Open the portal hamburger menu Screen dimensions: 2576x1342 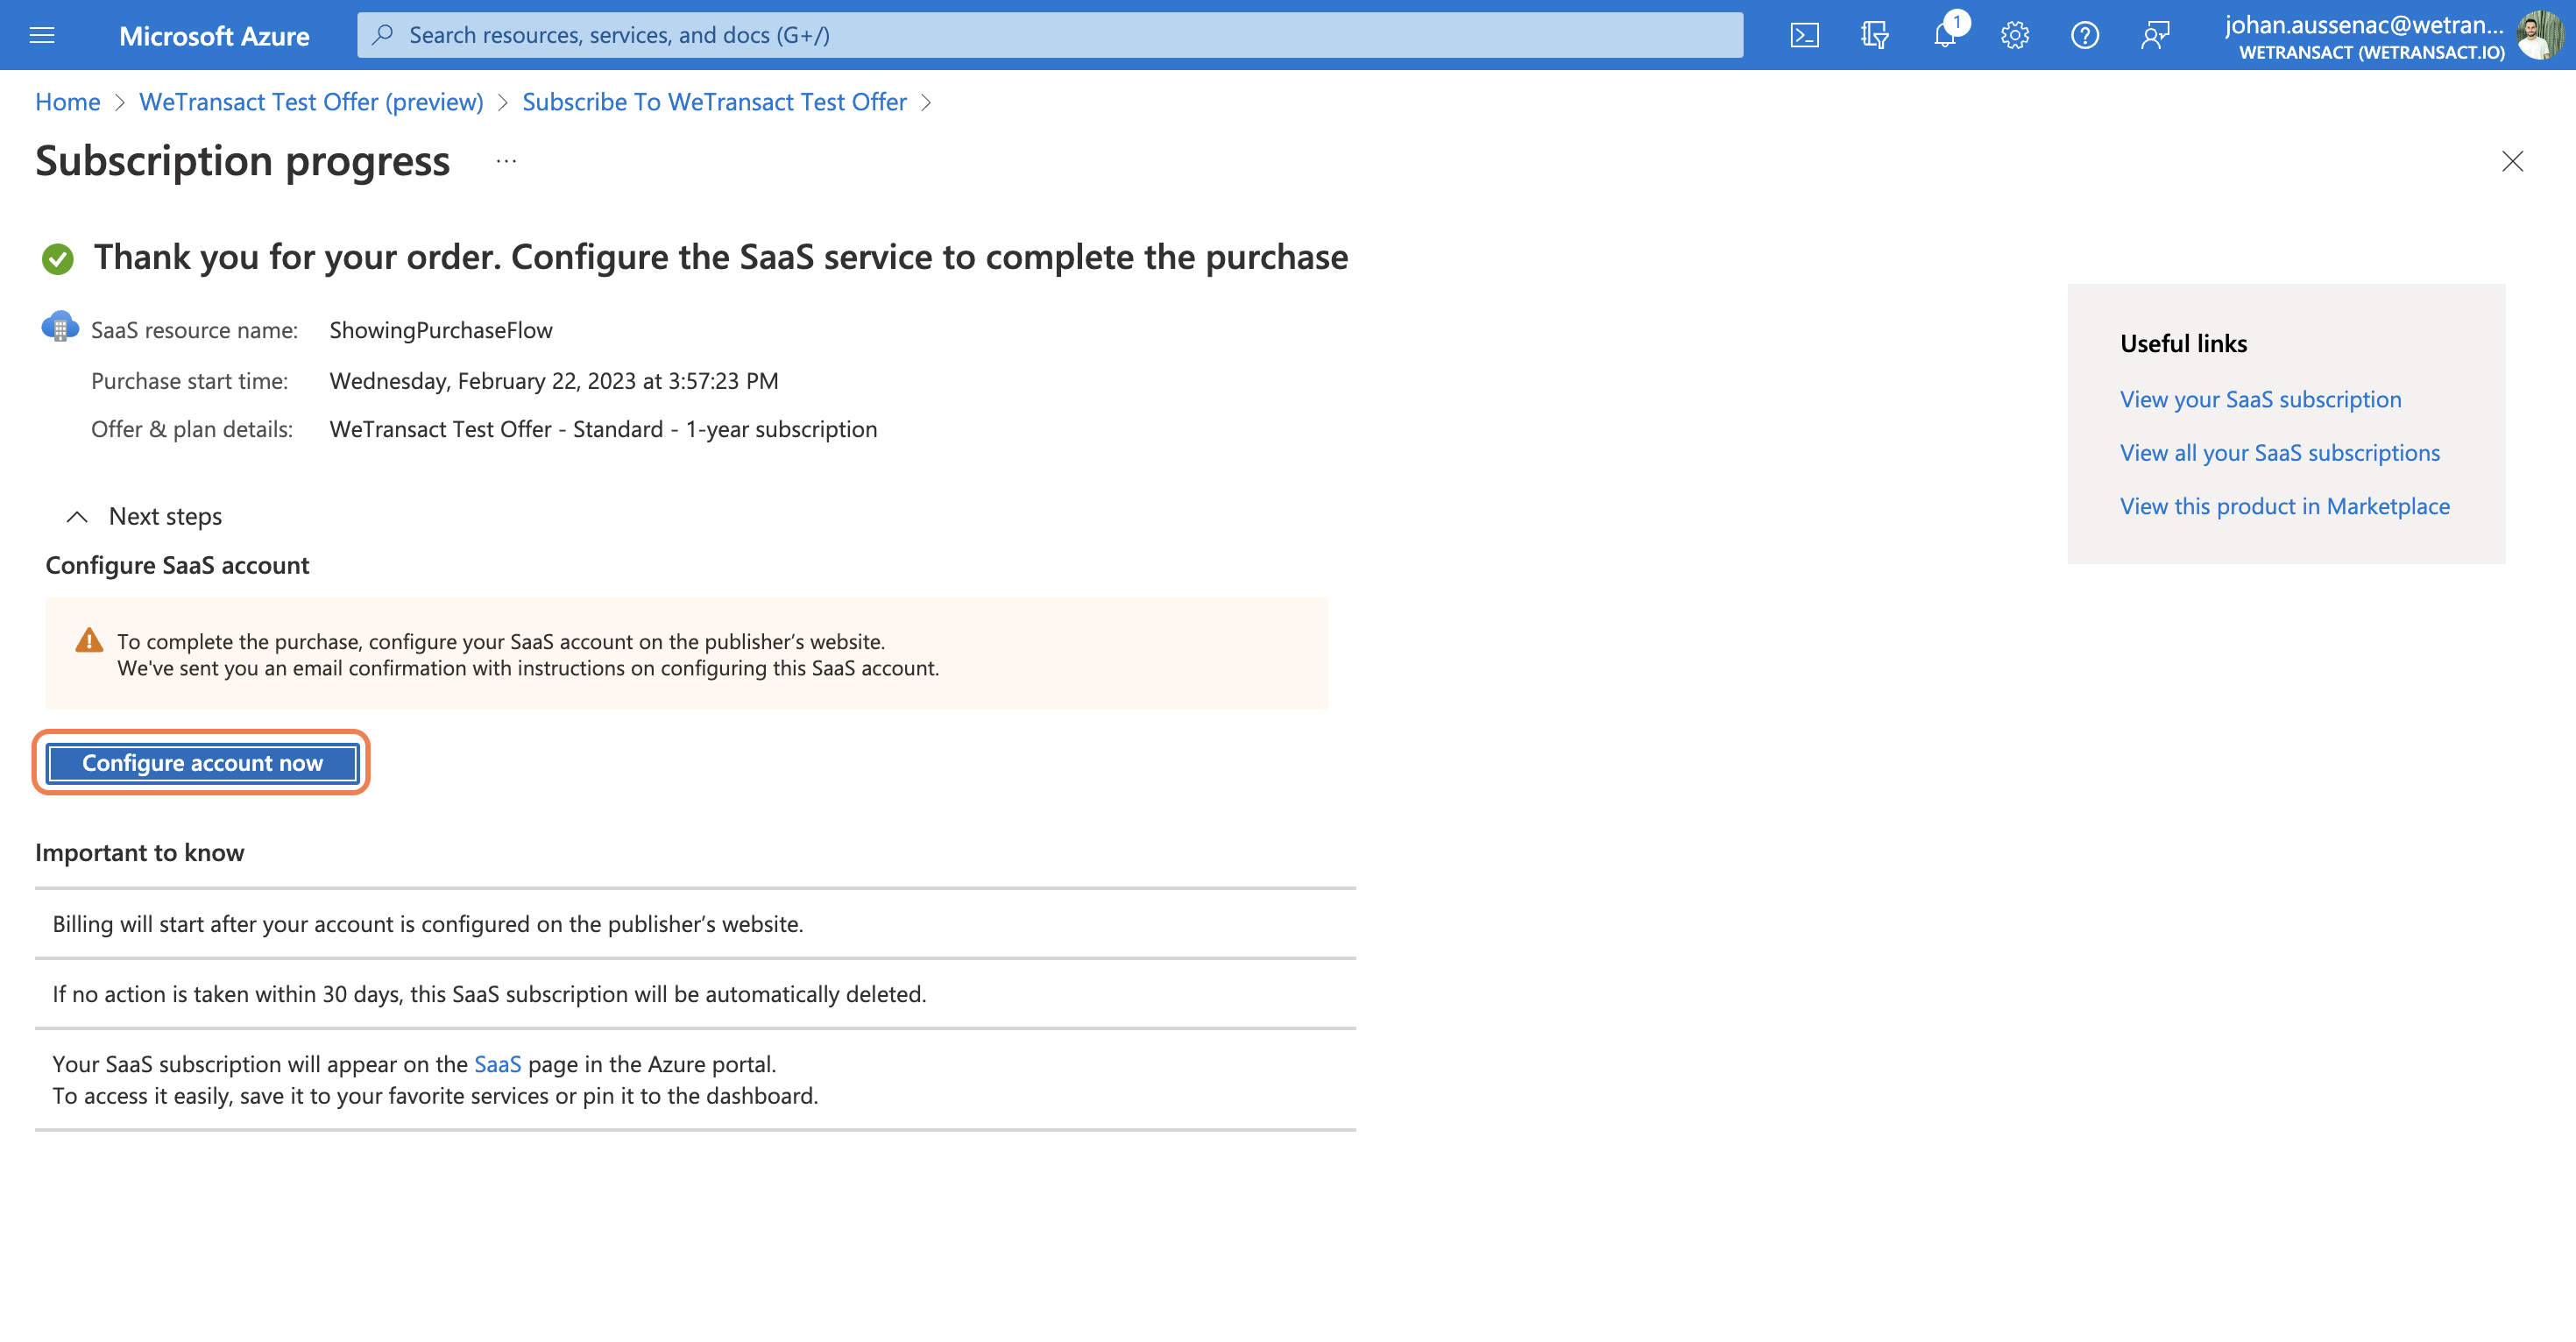(x=42, y=35)
